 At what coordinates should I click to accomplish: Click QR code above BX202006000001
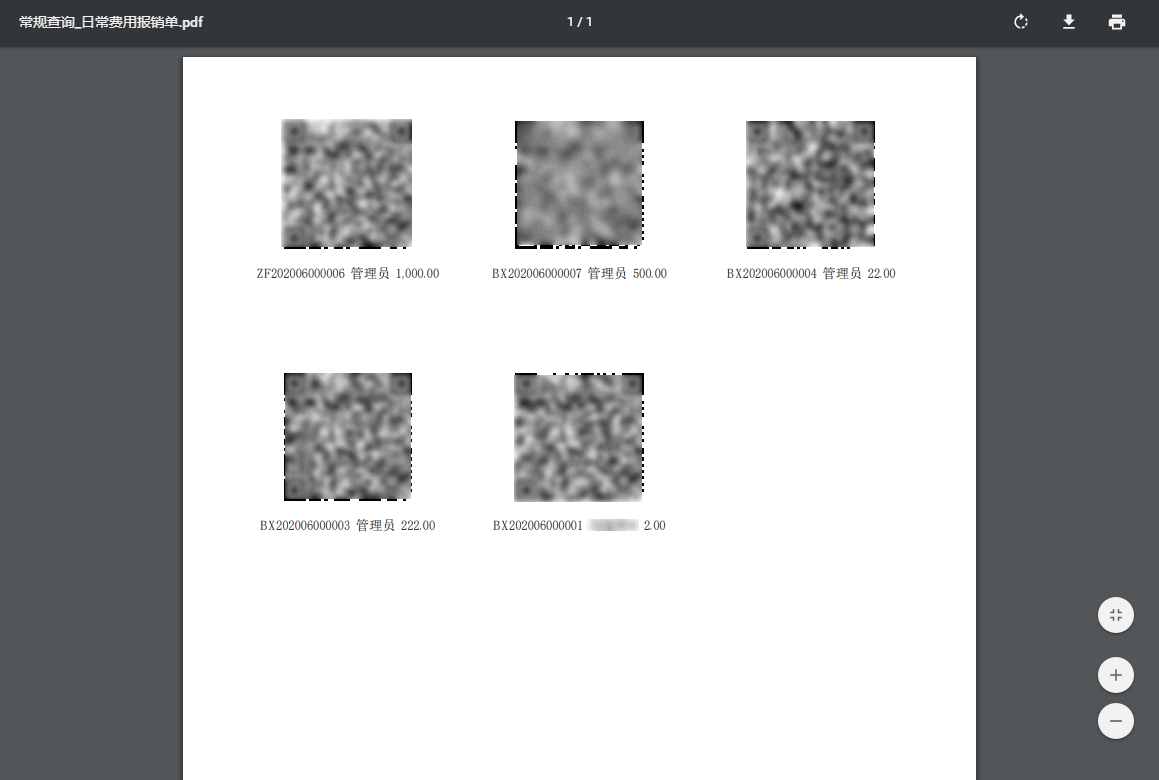coord(580,437)
